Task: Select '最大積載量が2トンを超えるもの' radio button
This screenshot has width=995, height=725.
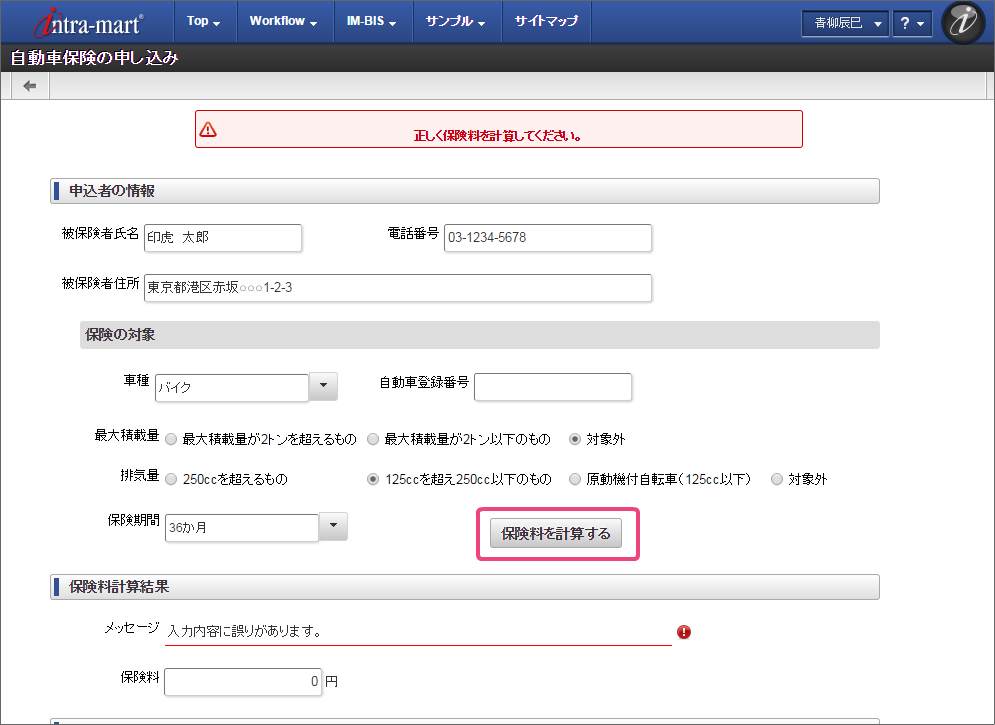Action: click(x=172, y=439)
